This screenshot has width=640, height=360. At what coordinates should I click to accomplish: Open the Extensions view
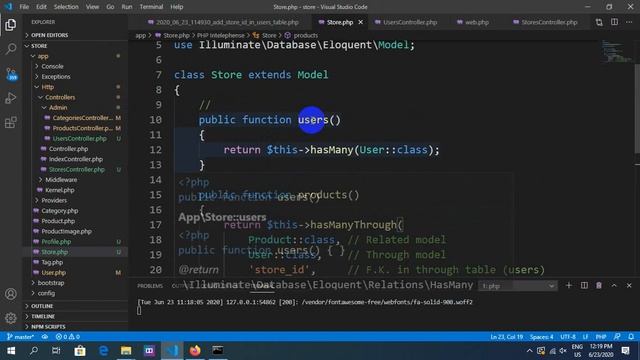(x=11, y=122)
